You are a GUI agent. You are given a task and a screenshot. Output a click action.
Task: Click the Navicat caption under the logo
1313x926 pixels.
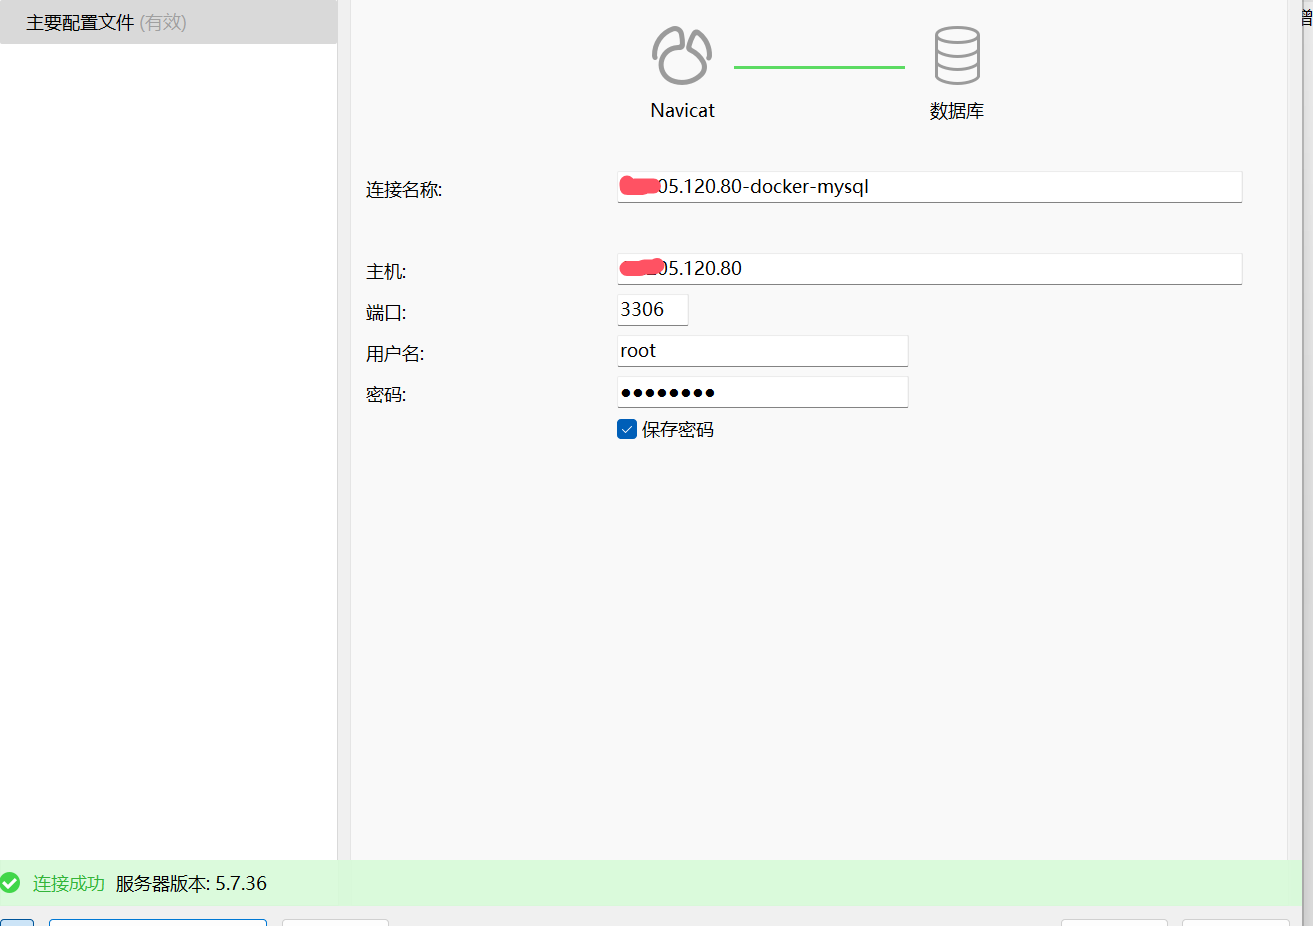[x=683, y=111]
